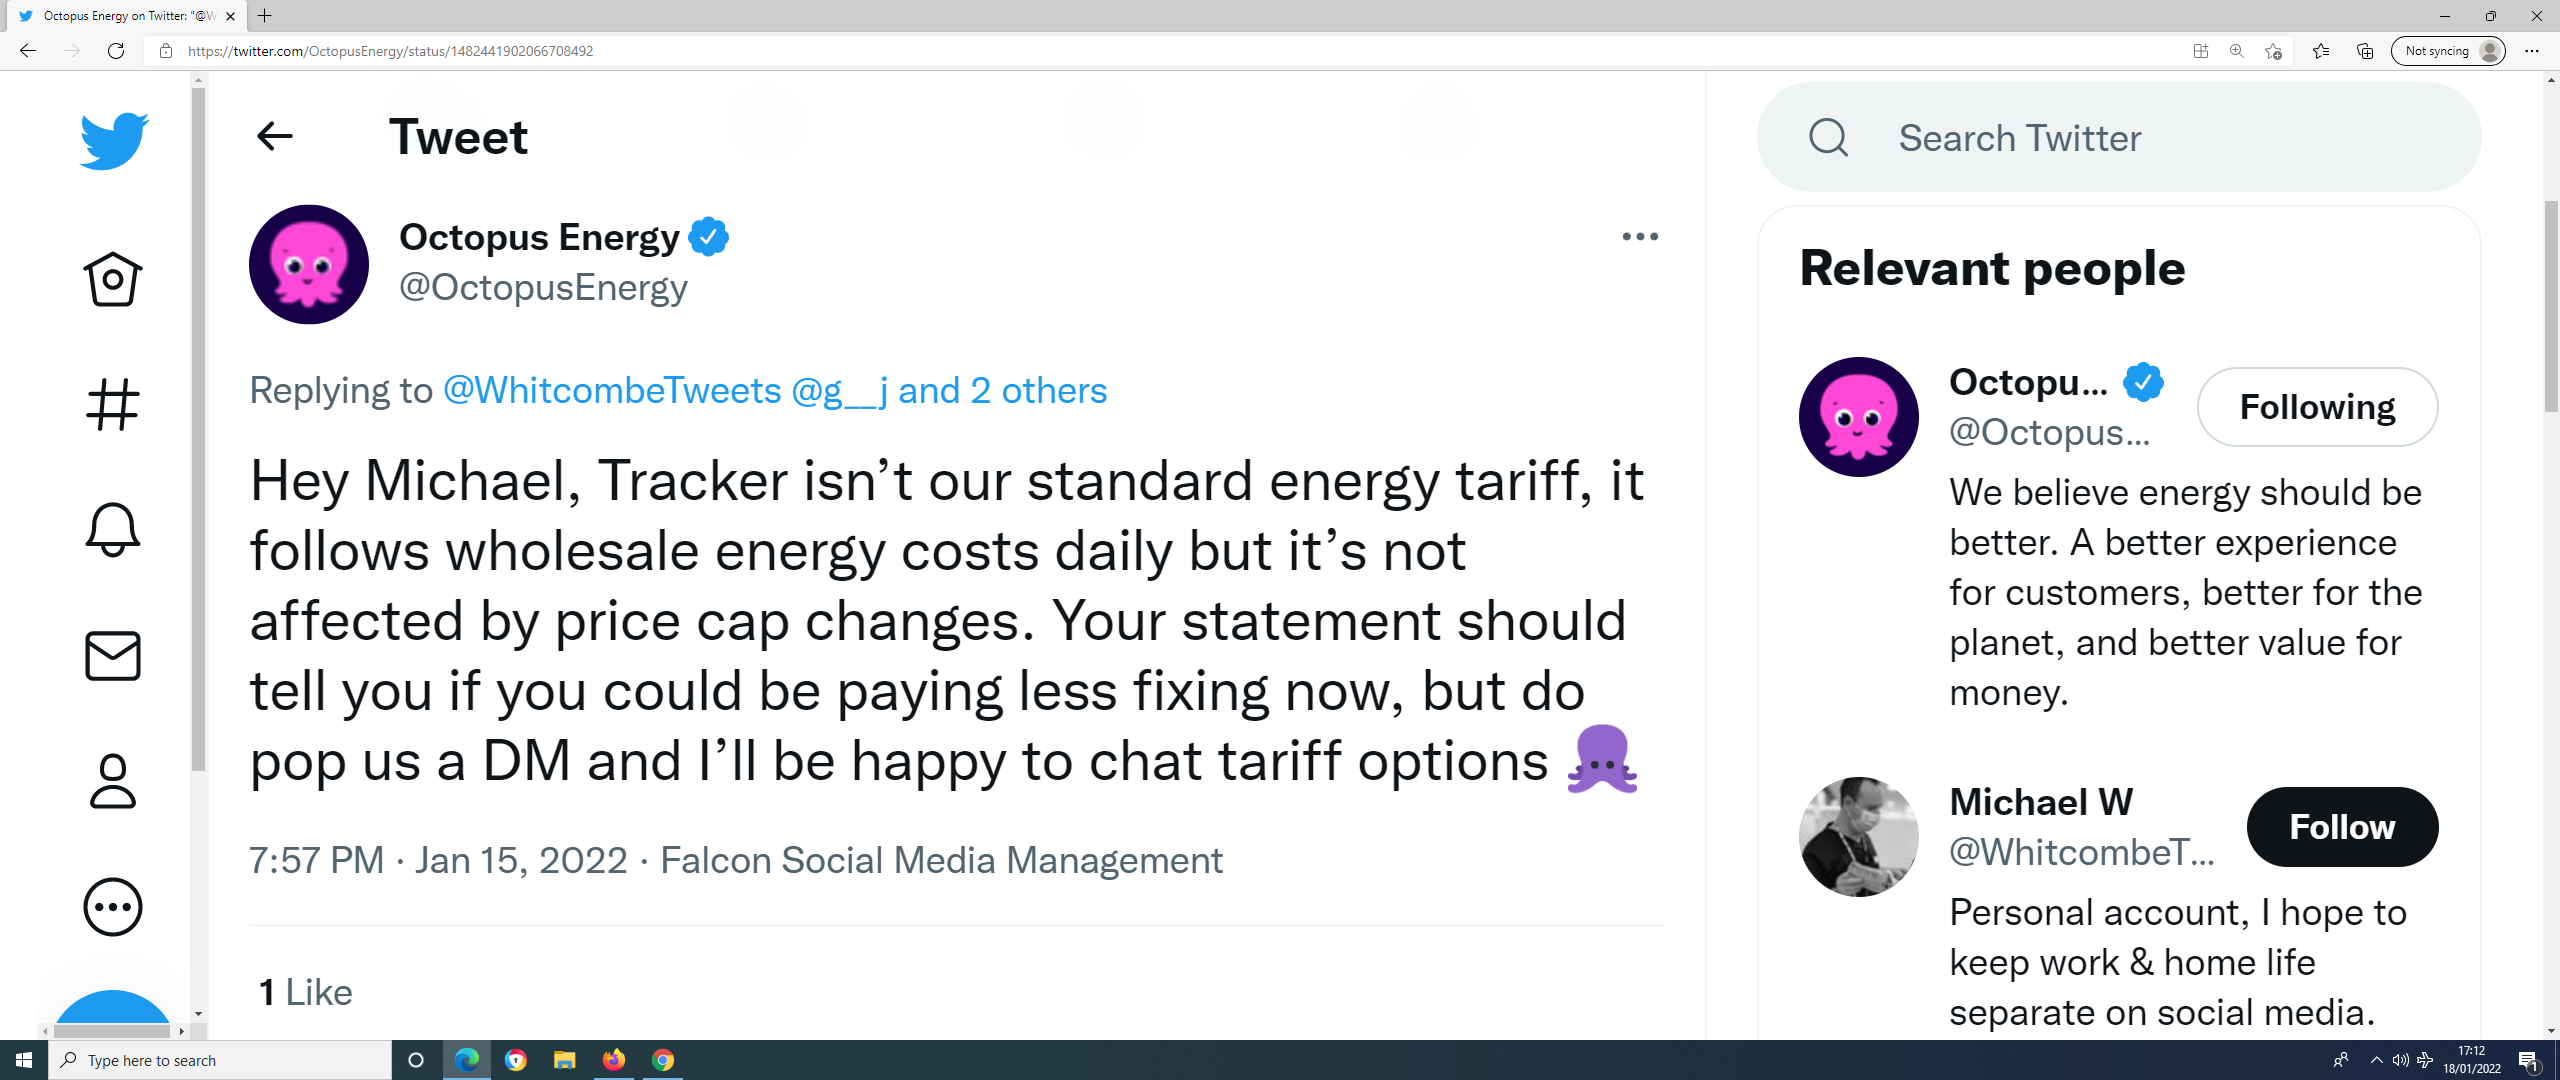Image resolution: width=2560 pixels, height=1080 pixels.
Task: Open Home from sidebar icon
Action: point(113,279)
